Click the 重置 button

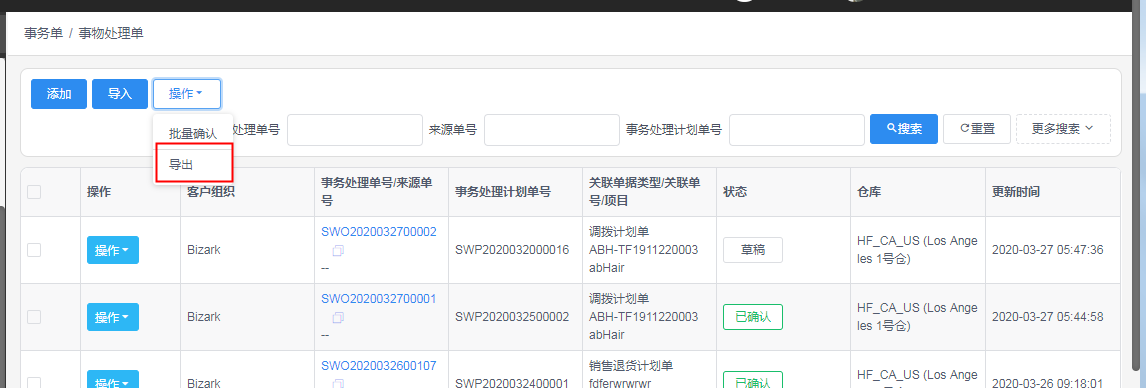(x=976, y=129)
